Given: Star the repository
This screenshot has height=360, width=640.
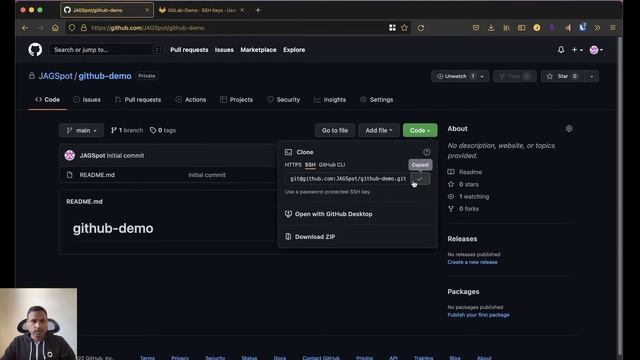Looking at the screenshot, I should point(563,76).
